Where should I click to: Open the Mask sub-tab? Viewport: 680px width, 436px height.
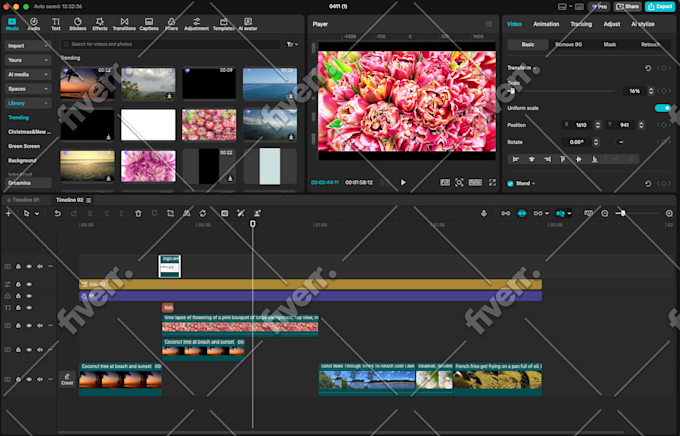point(610,44)
